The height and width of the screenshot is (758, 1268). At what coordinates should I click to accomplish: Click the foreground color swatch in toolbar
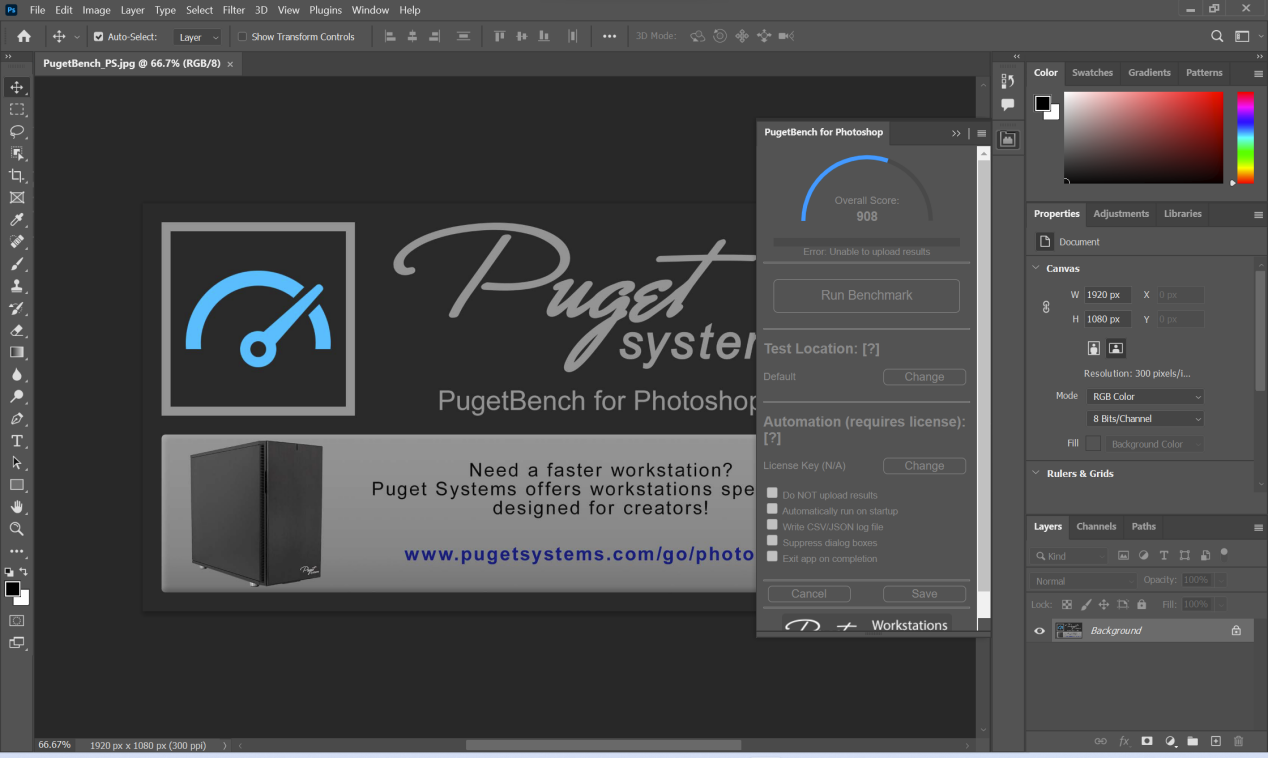[x=13, y=589]
